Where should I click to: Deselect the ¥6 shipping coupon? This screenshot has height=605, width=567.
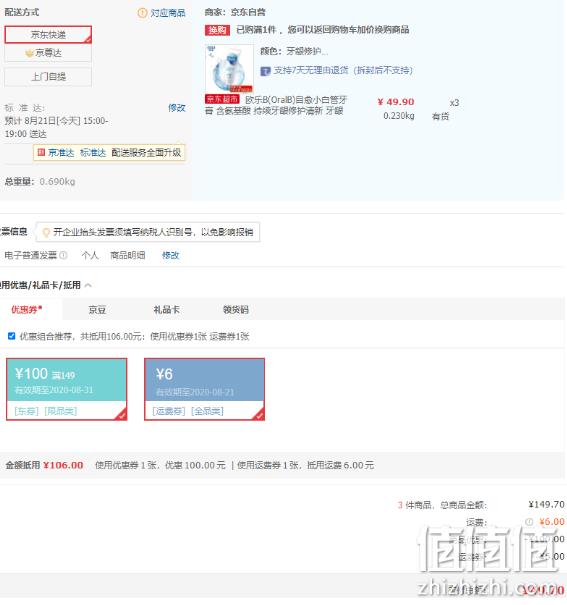pyautogui.click(x=204, y=389)
